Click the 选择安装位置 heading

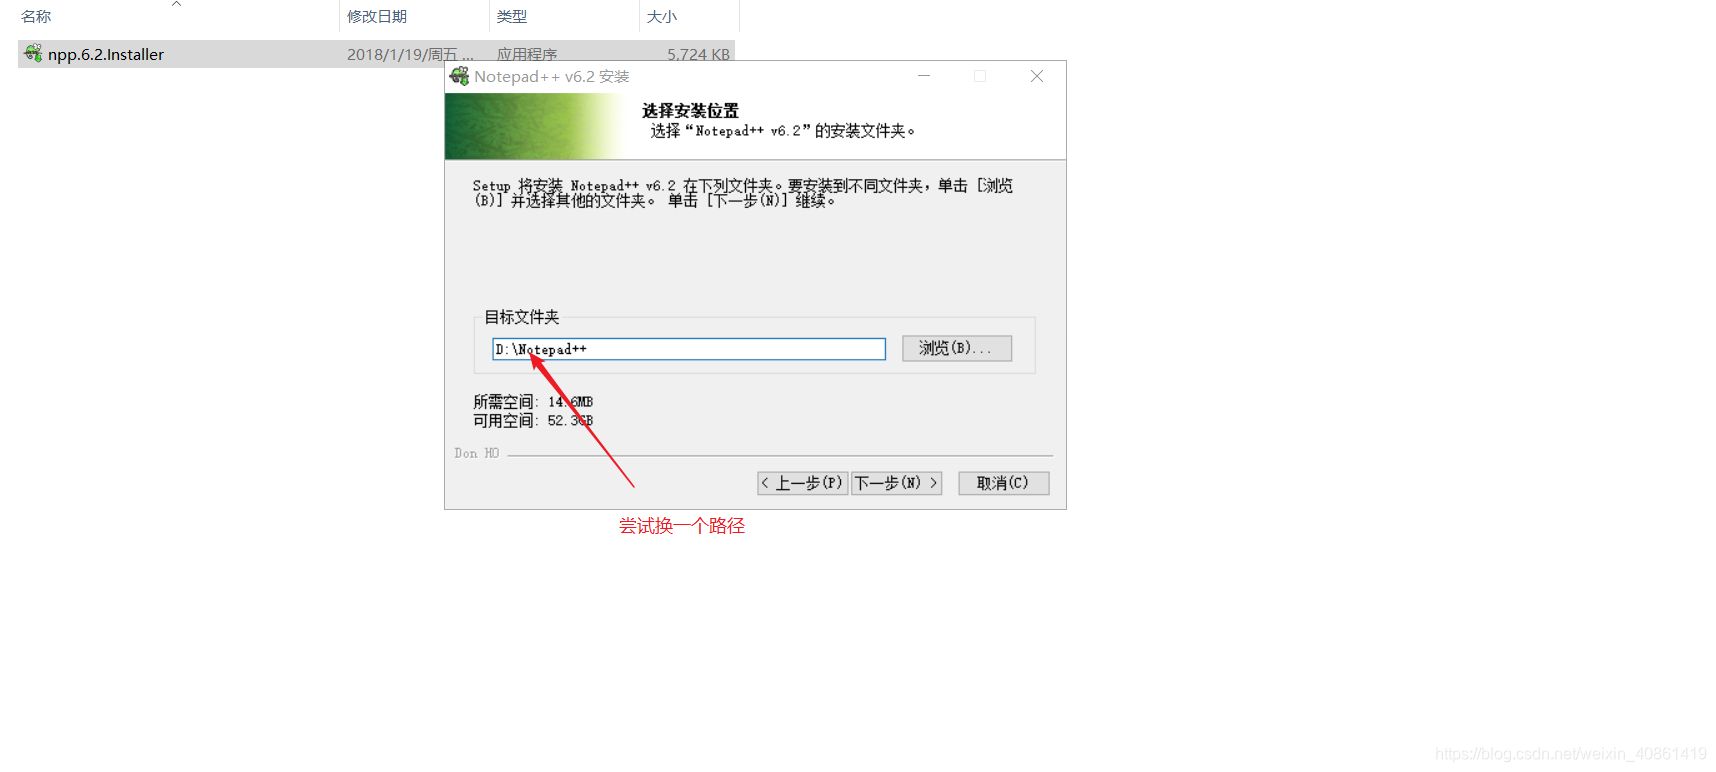[x=690, y=111]
